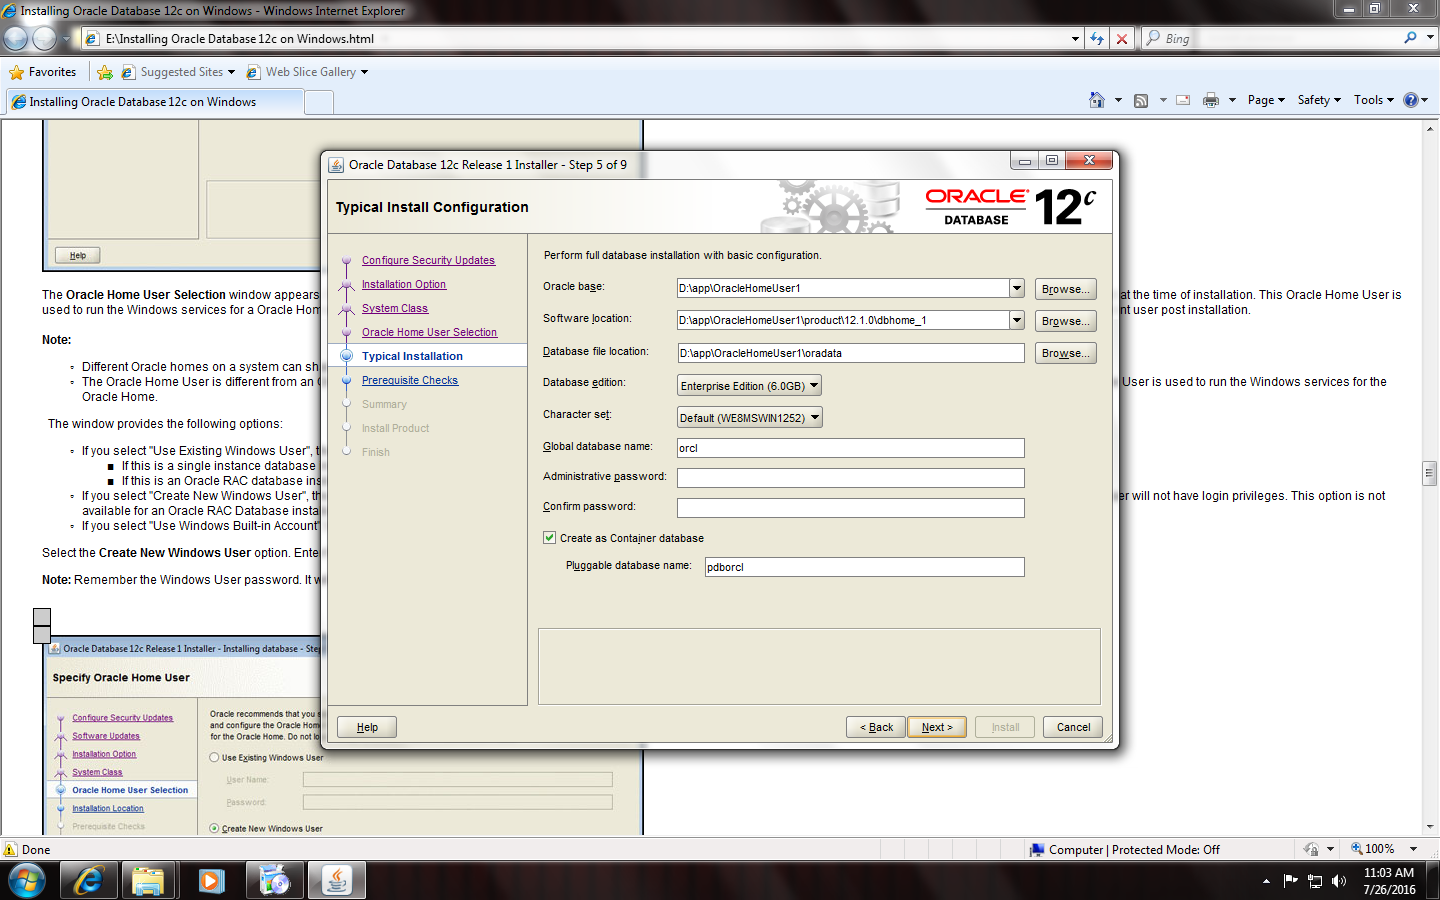Image resolution: width=1440 pixels, height=900 pixels.
Task: Open Windows Media Player in taskbar
Action: [x=210, y=881]
